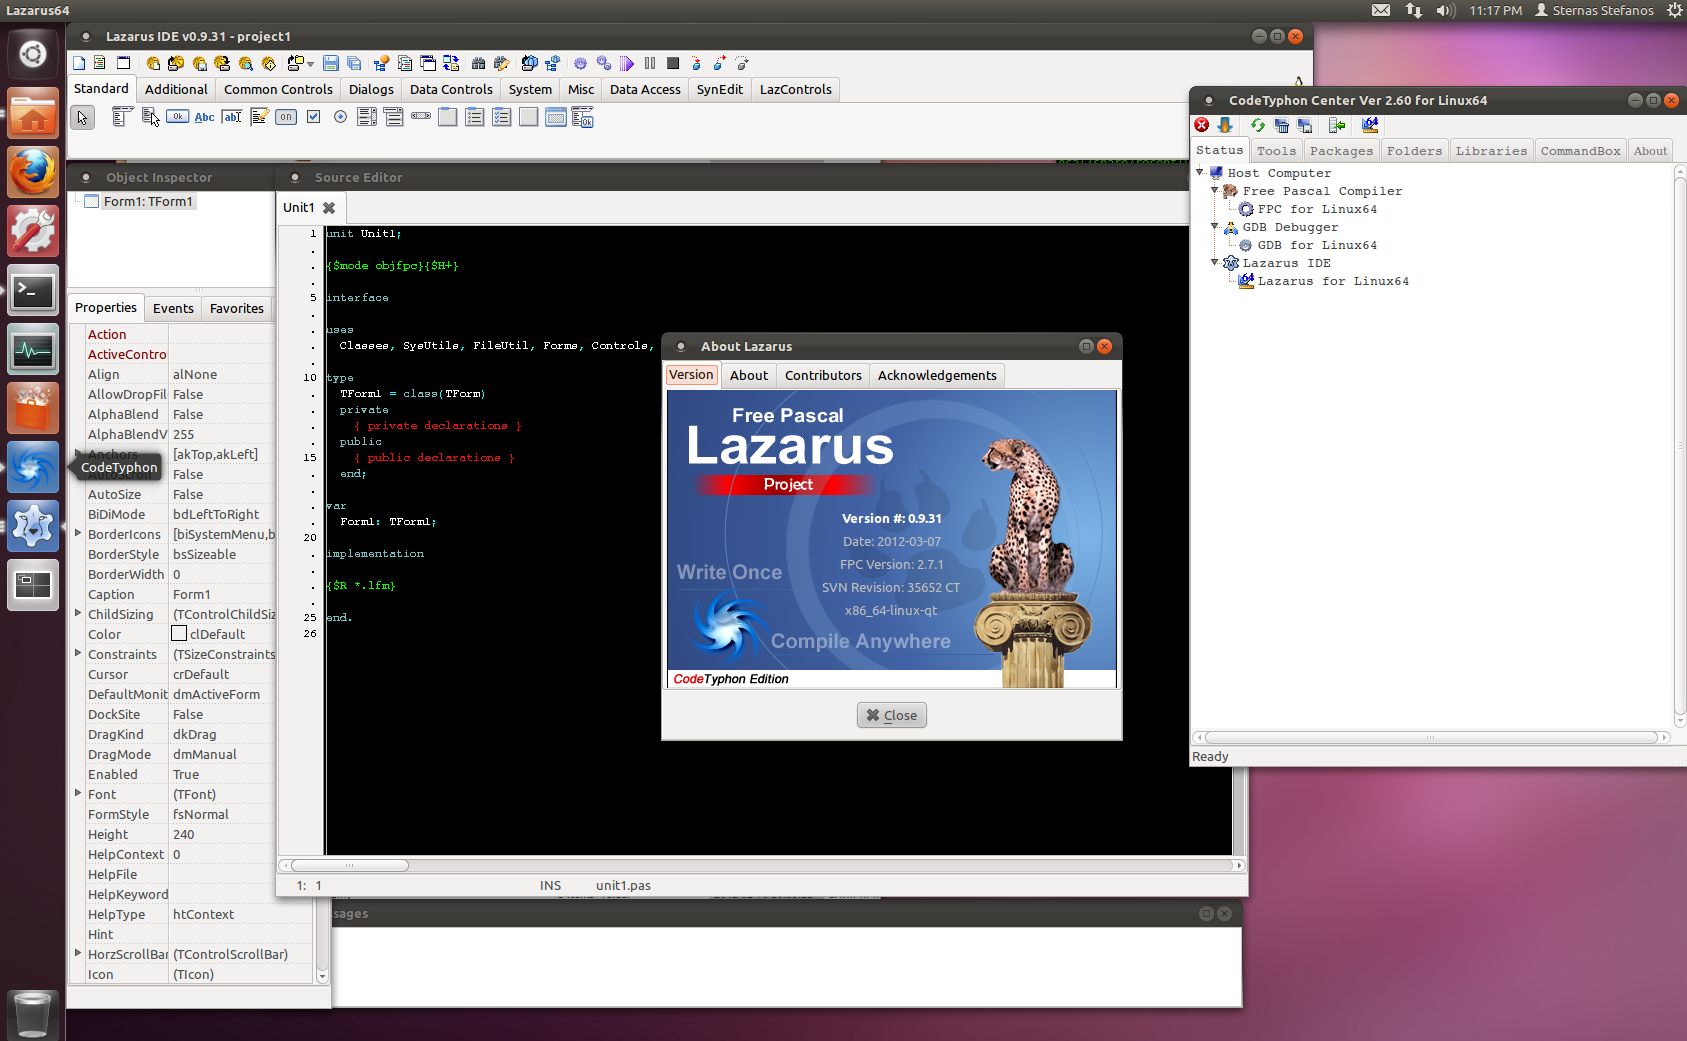The image size is (1687, 1041).
Task: Collapse the Free Pascal Compiler tree node
Action: pos(1215,190)
